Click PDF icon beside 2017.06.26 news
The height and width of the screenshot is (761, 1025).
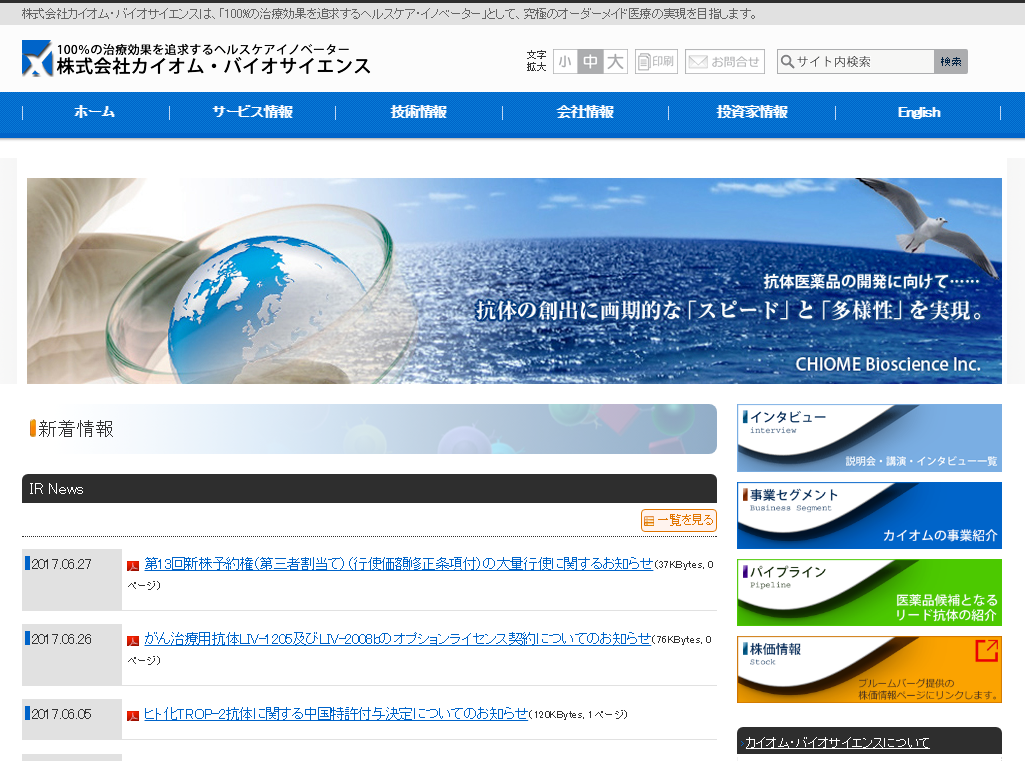click(x=133, y=641)
